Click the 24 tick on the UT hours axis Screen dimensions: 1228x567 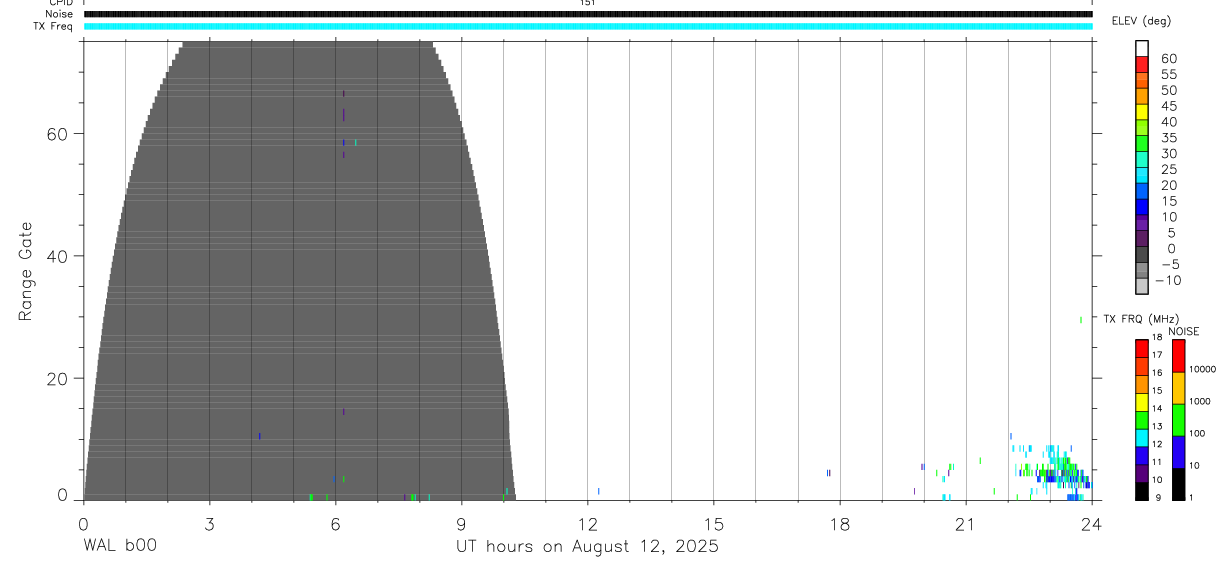1091,524
